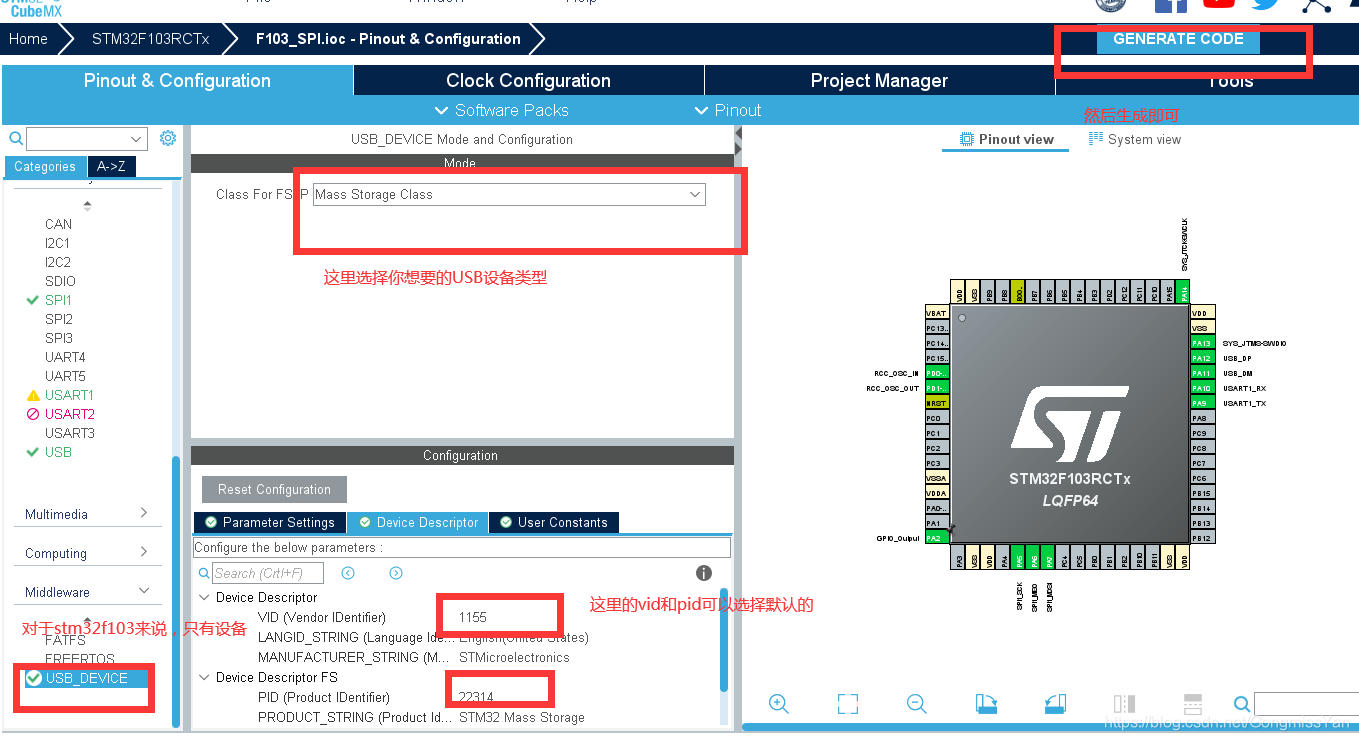
Task: Click the F103_SPI.ioc breadcrumb item
Action: (388, 39)
